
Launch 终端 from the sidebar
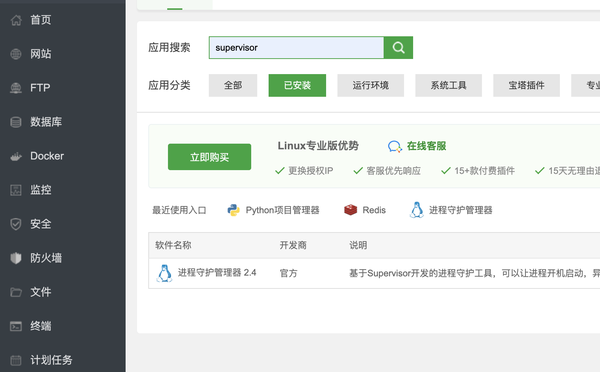[x=41, y=326]
